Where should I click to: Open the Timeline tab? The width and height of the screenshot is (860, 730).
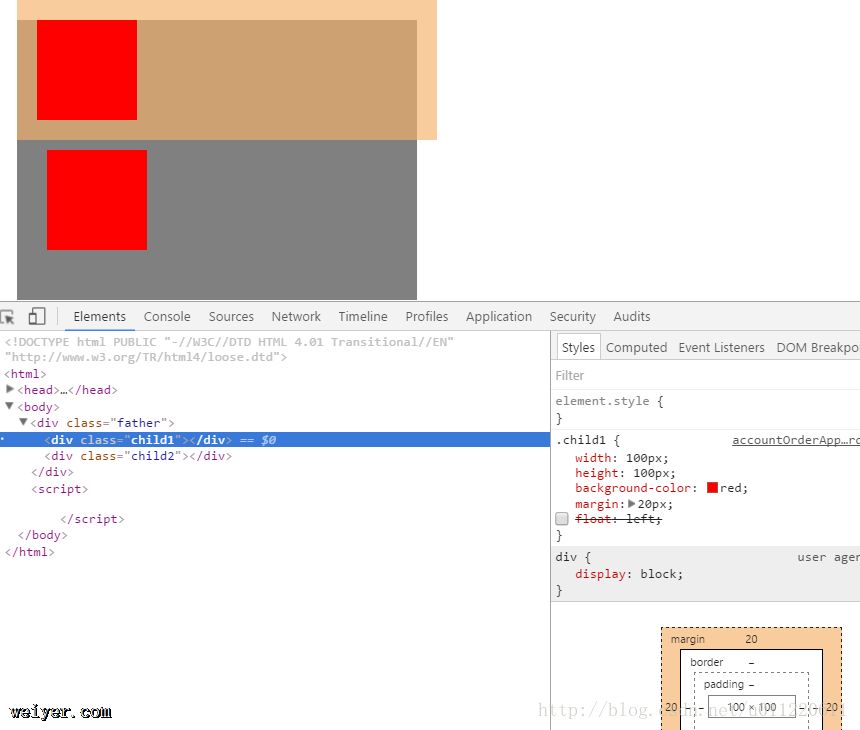(x=363, y=316)
